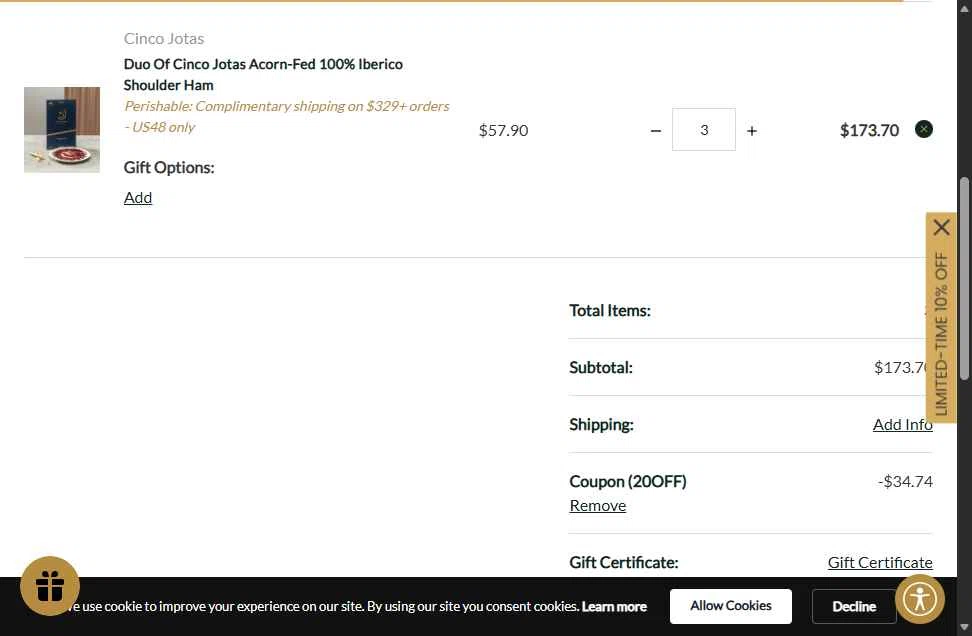Click the Gift Options label

coord(169,167)
